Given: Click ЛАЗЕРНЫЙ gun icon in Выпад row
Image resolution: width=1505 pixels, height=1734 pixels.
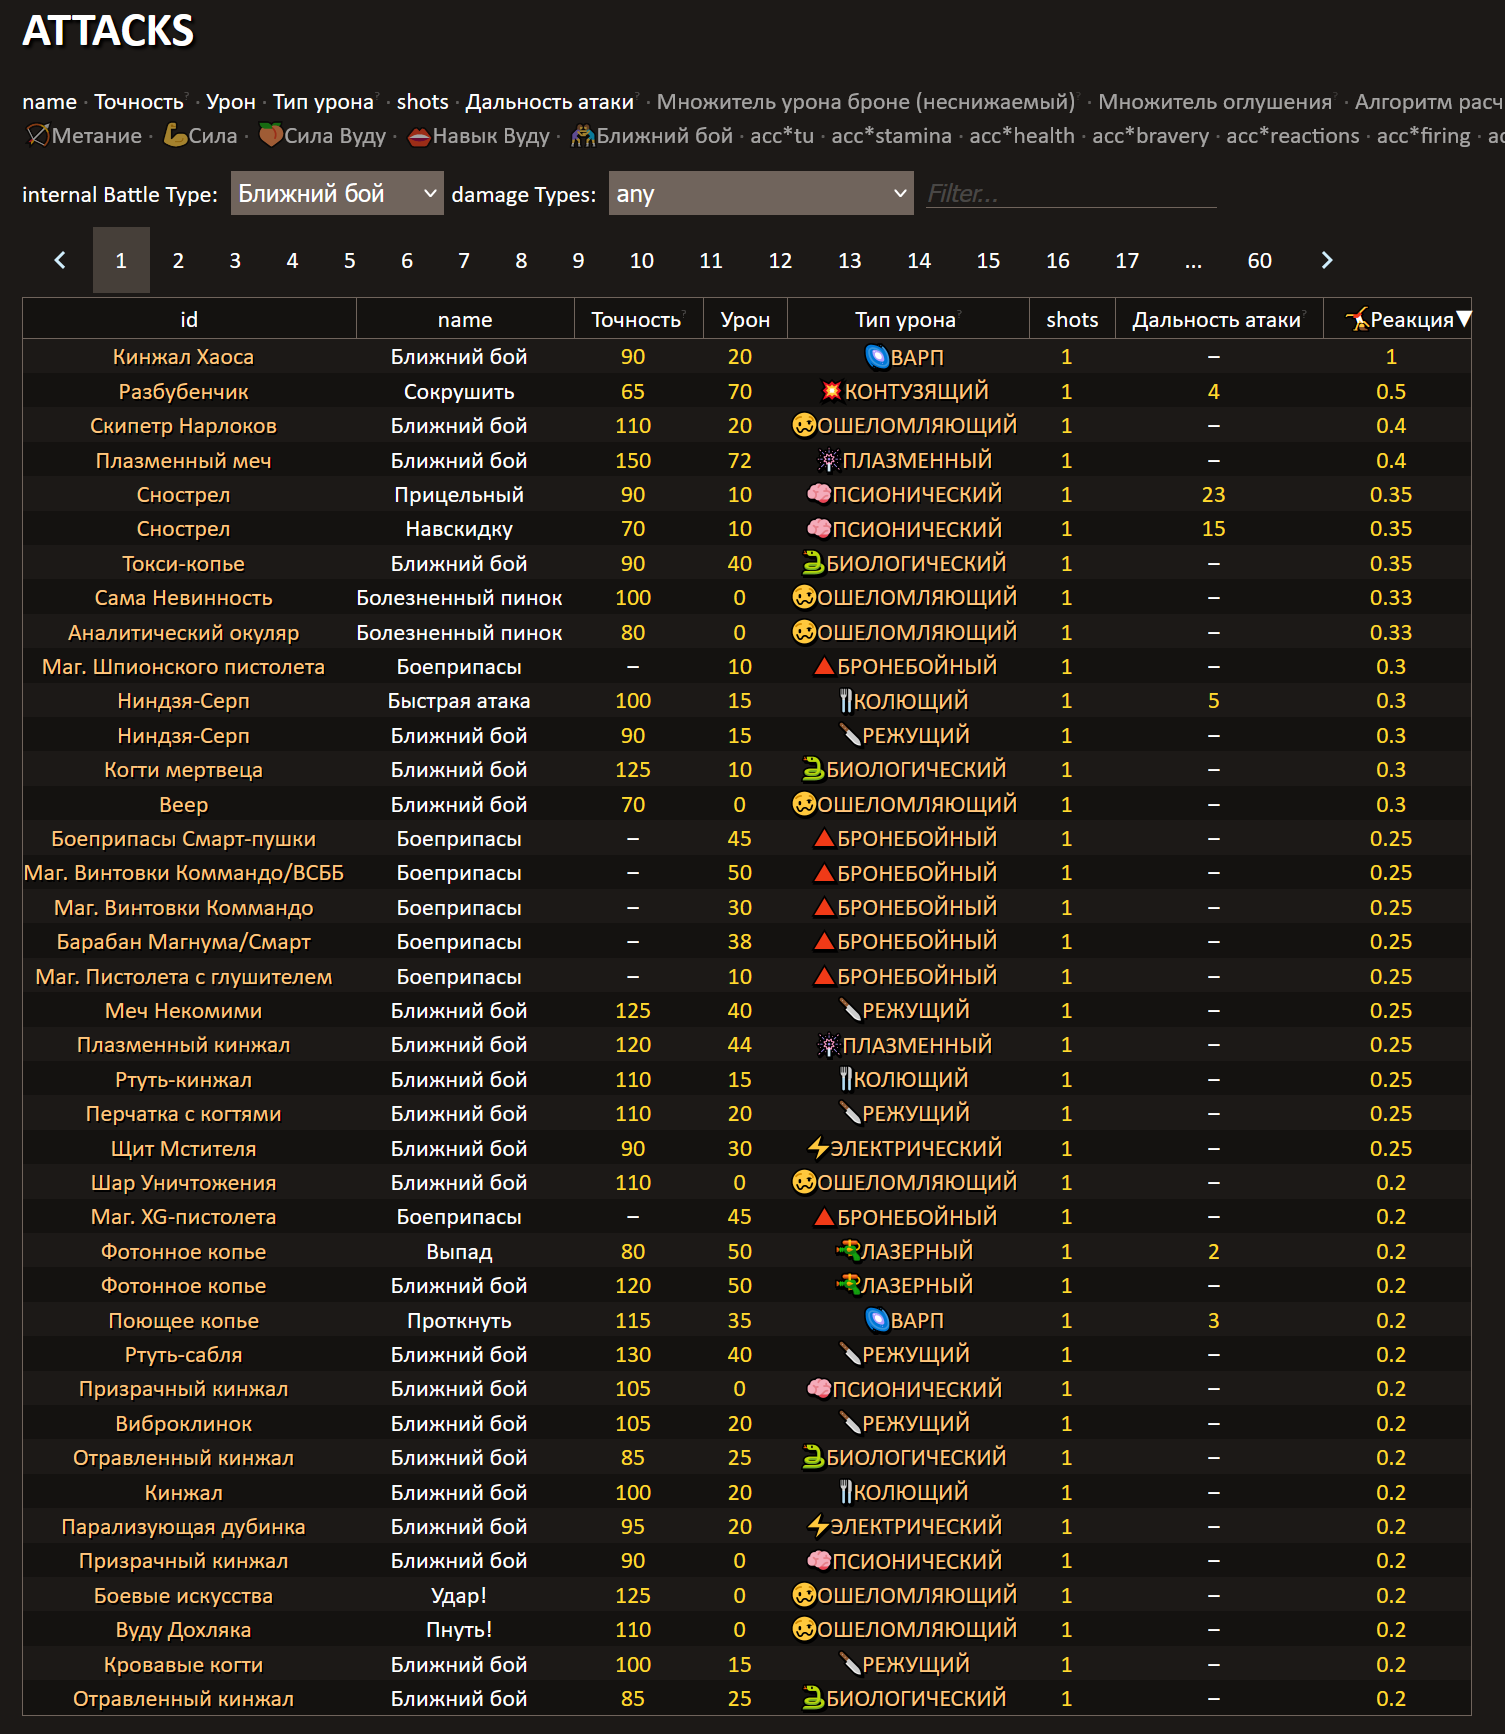Looking at the screenshot, I should [x=848, y=1251].
